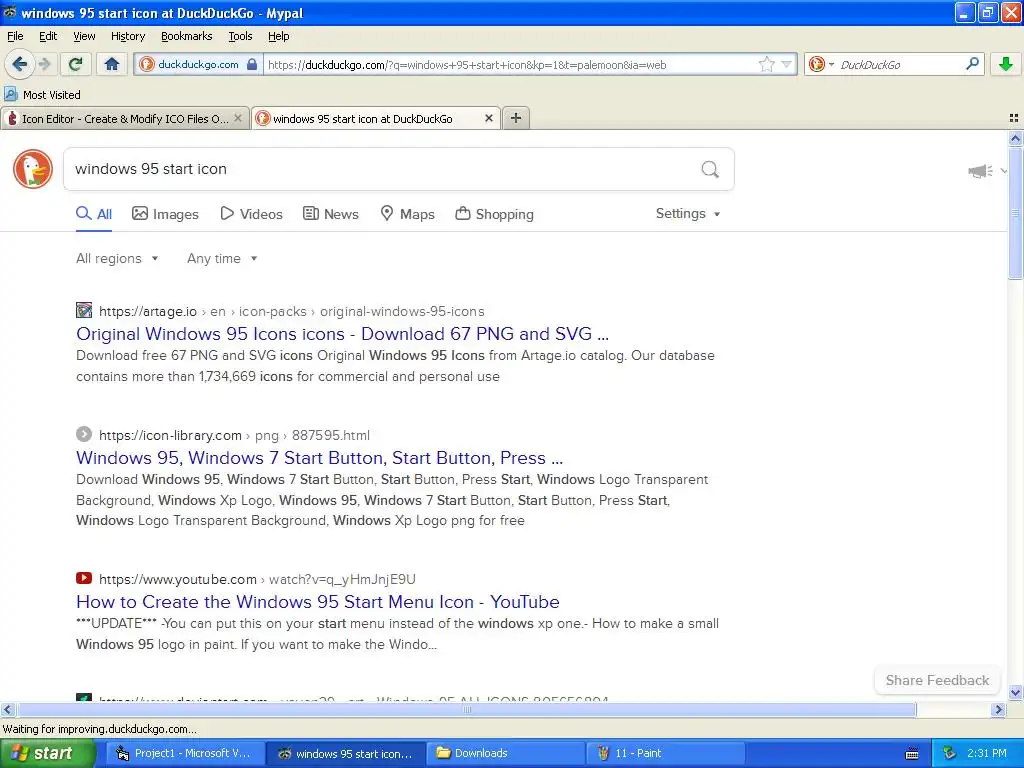Expand the All regions filter
This screenshot has width=1024, height=768.
(x=118, y=259)
